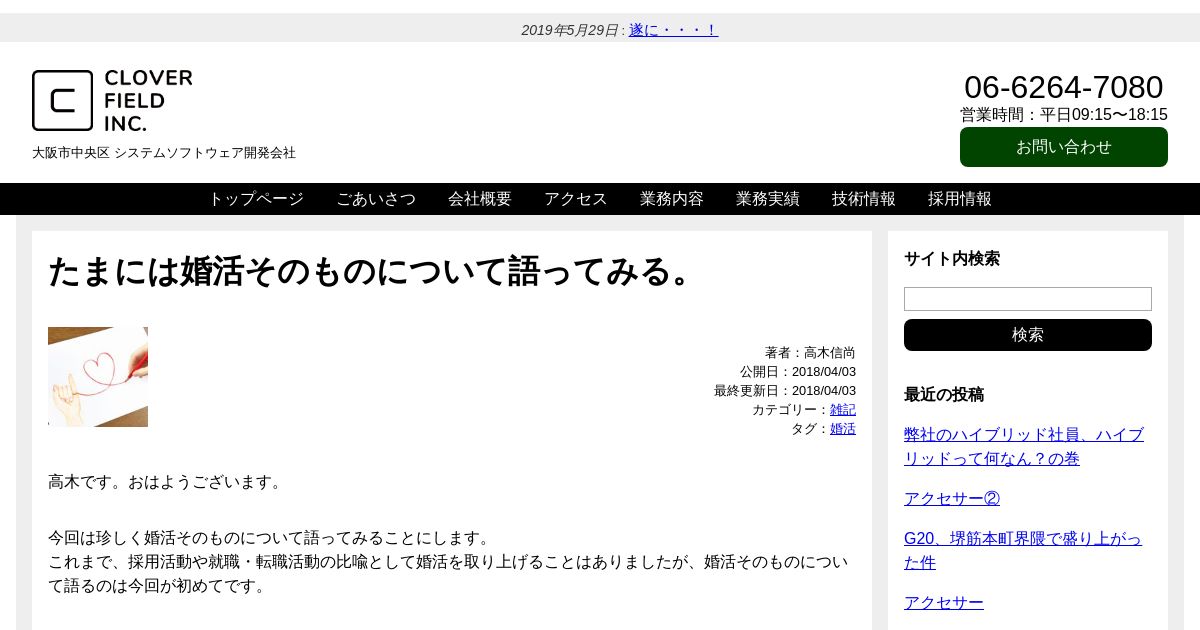Open the 婚活 tag link
The width and height of the screenshot is (1200, 630).
point(843,429)
